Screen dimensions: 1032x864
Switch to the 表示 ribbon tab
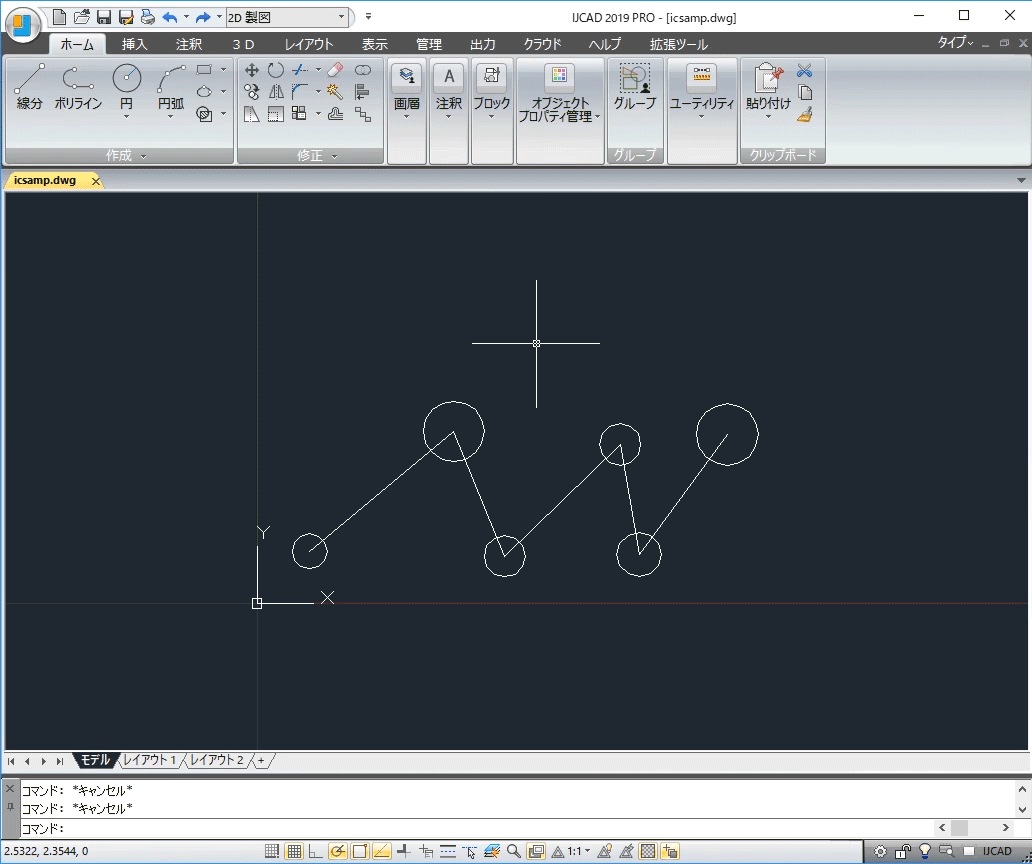click(374, 44)
